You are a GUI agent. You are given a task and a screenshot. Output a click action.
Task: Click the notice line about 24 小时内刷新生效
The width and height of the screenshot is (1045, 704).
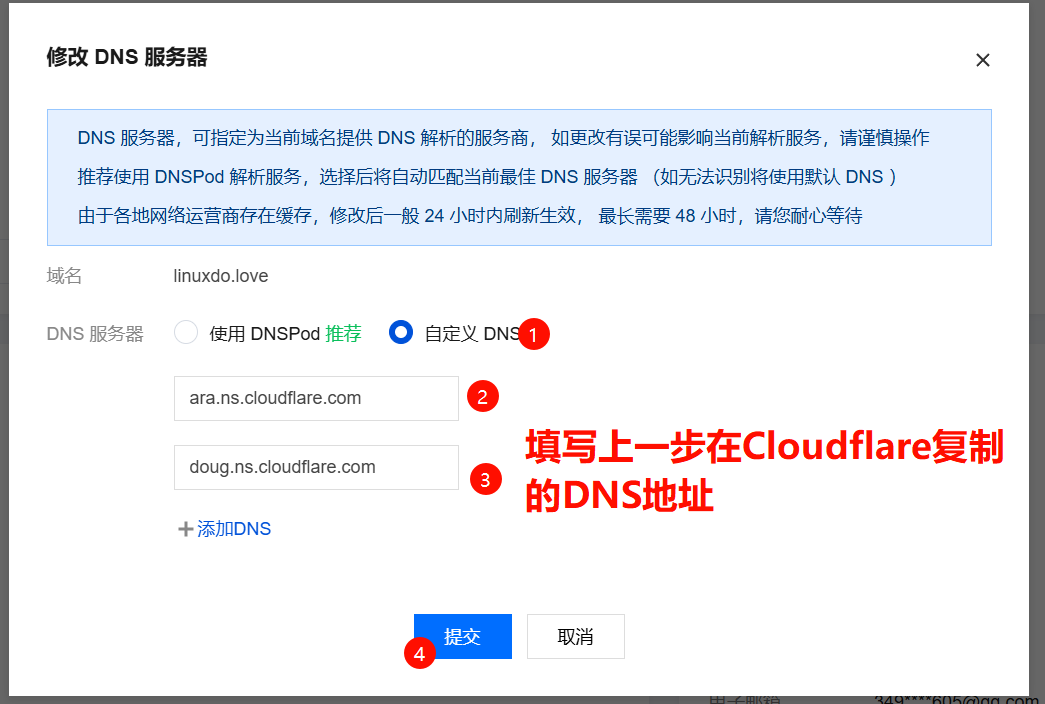coord(470,215)
